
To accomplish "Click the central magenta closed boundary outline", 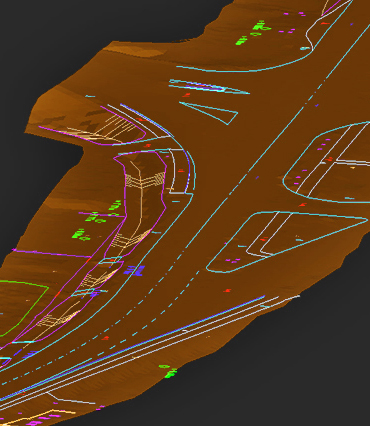I will click(x=140, y=203).
